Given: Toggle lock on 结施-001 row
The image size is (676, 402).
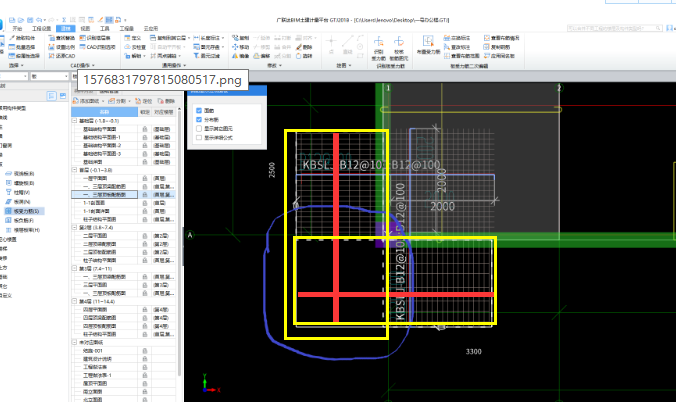Looking at the screenshot, I should pos(145,351).
